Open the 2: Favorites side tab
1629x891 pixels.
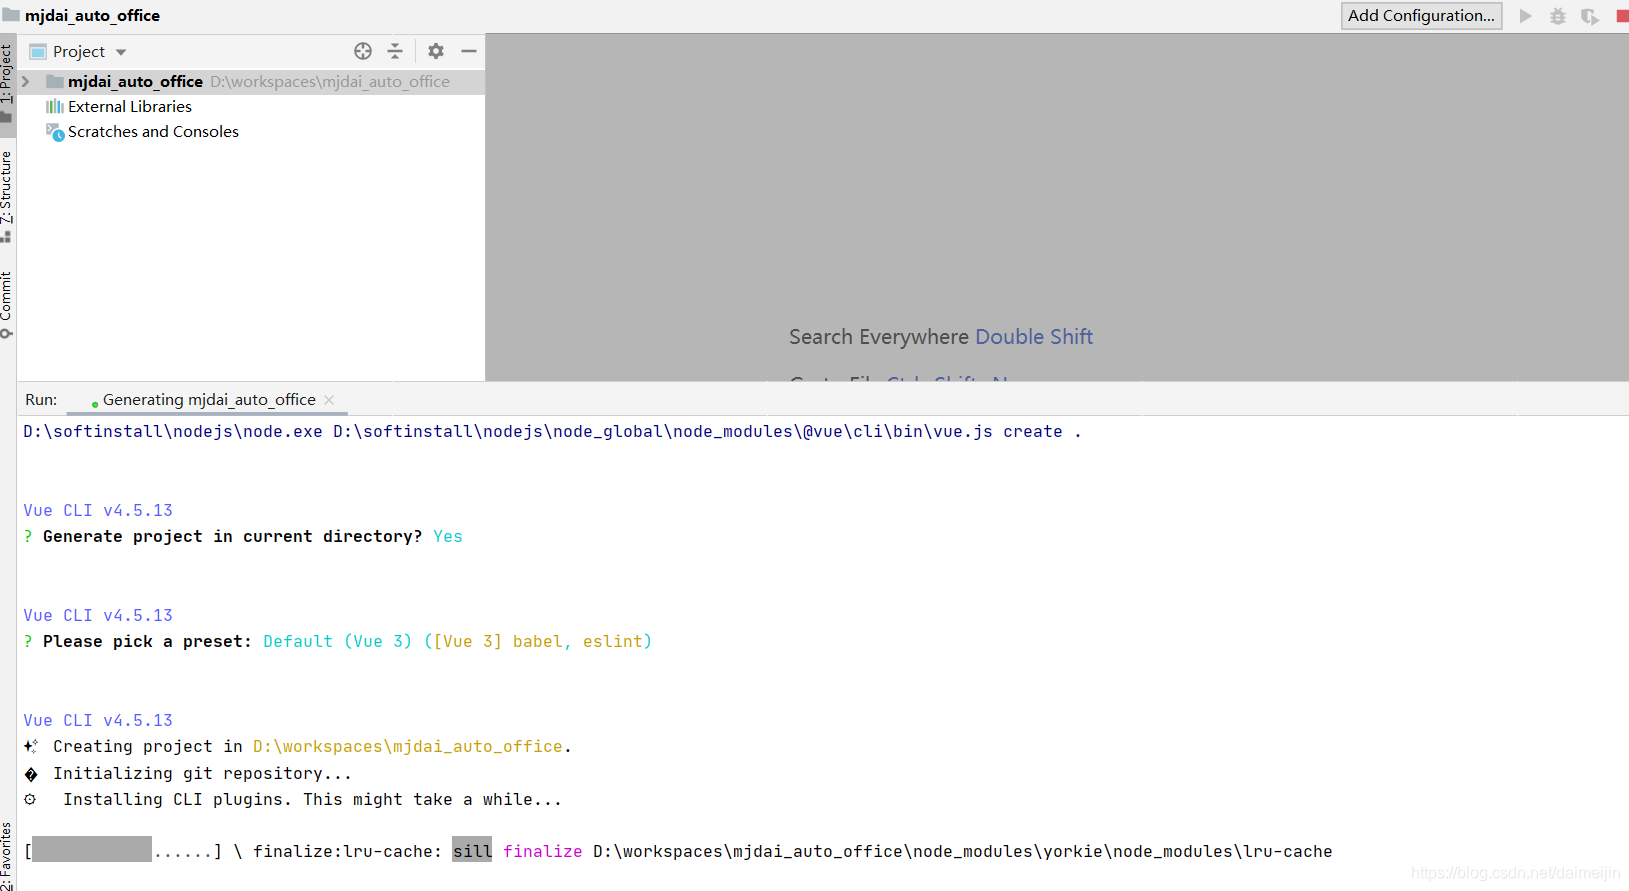7,855
